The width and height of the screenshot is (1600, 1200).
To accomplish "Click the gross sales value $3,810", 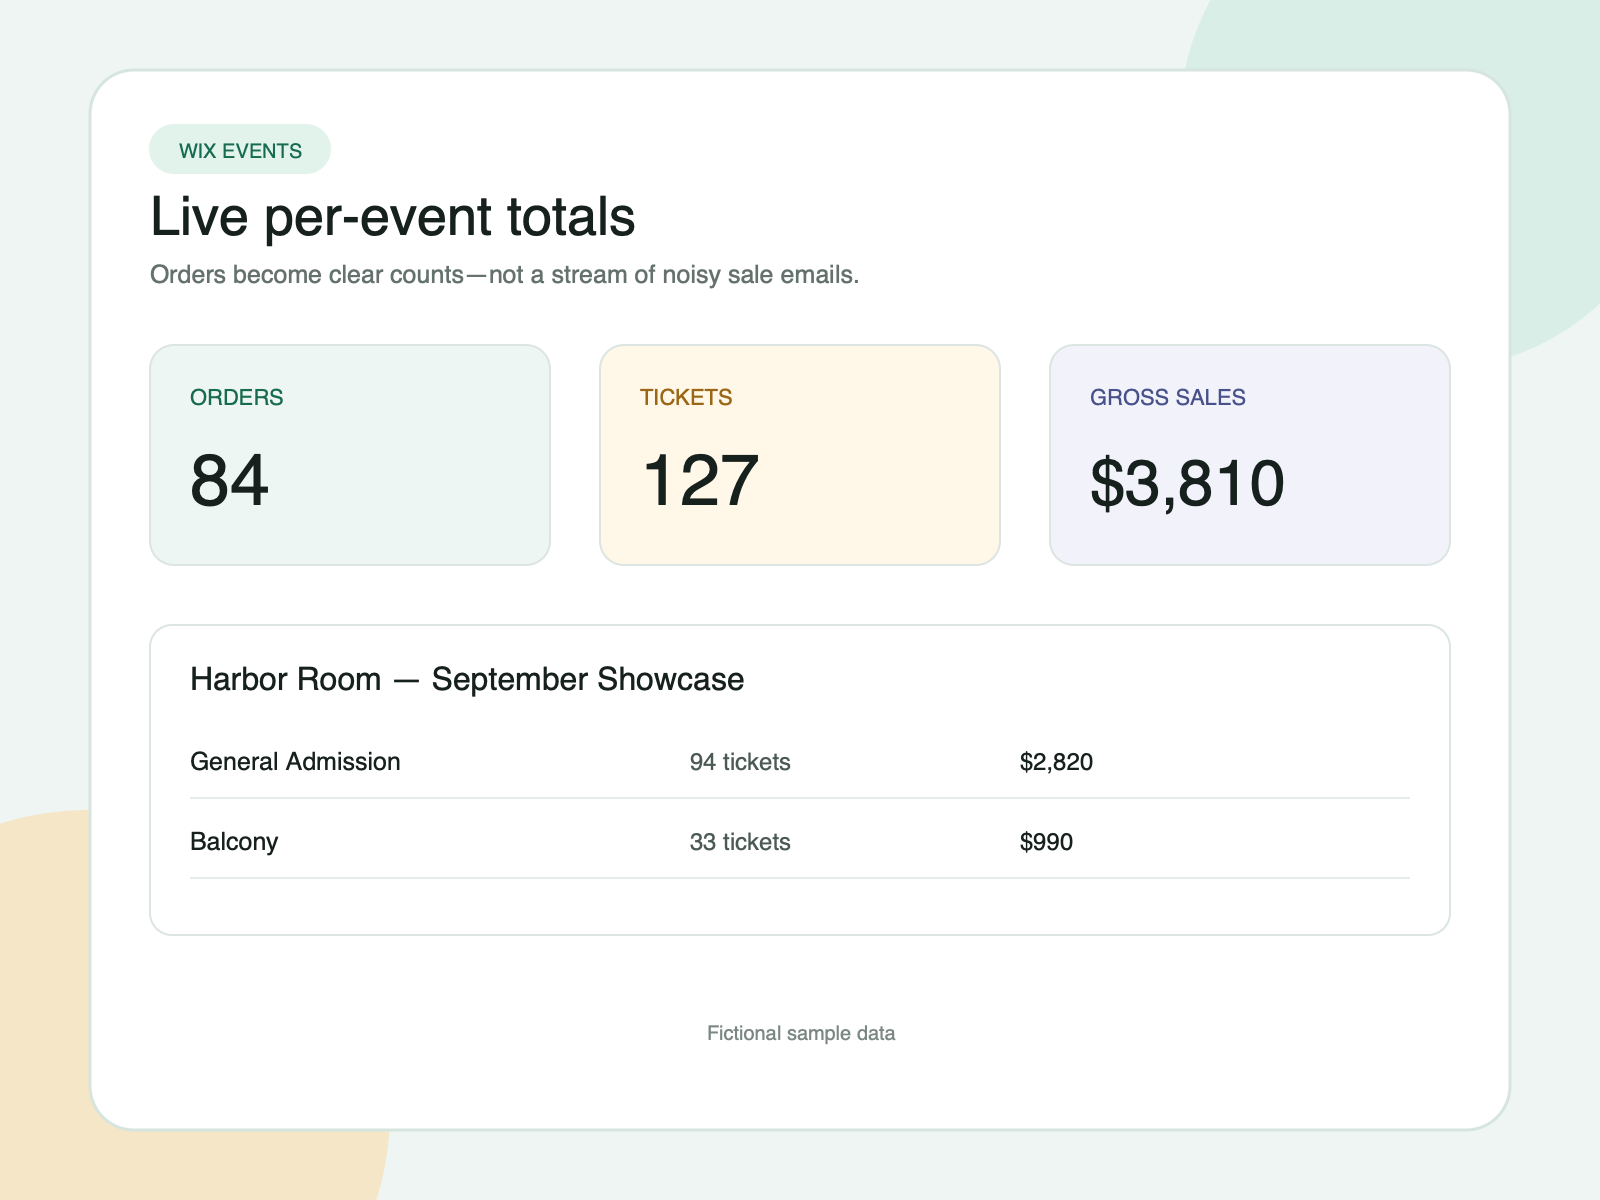I will (1187, 484).
